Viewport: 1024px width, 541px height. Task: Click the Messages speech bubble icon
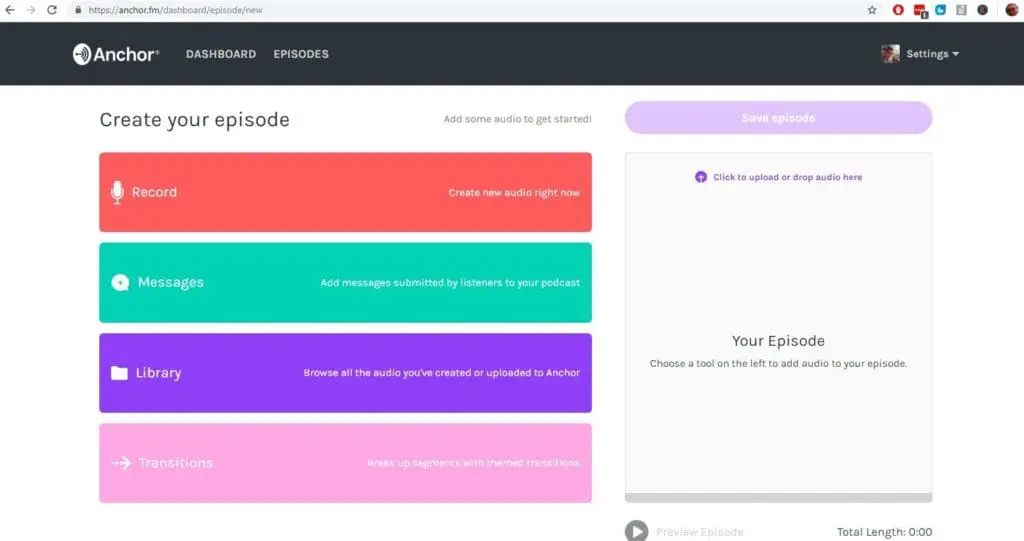(x=120, y=282)
